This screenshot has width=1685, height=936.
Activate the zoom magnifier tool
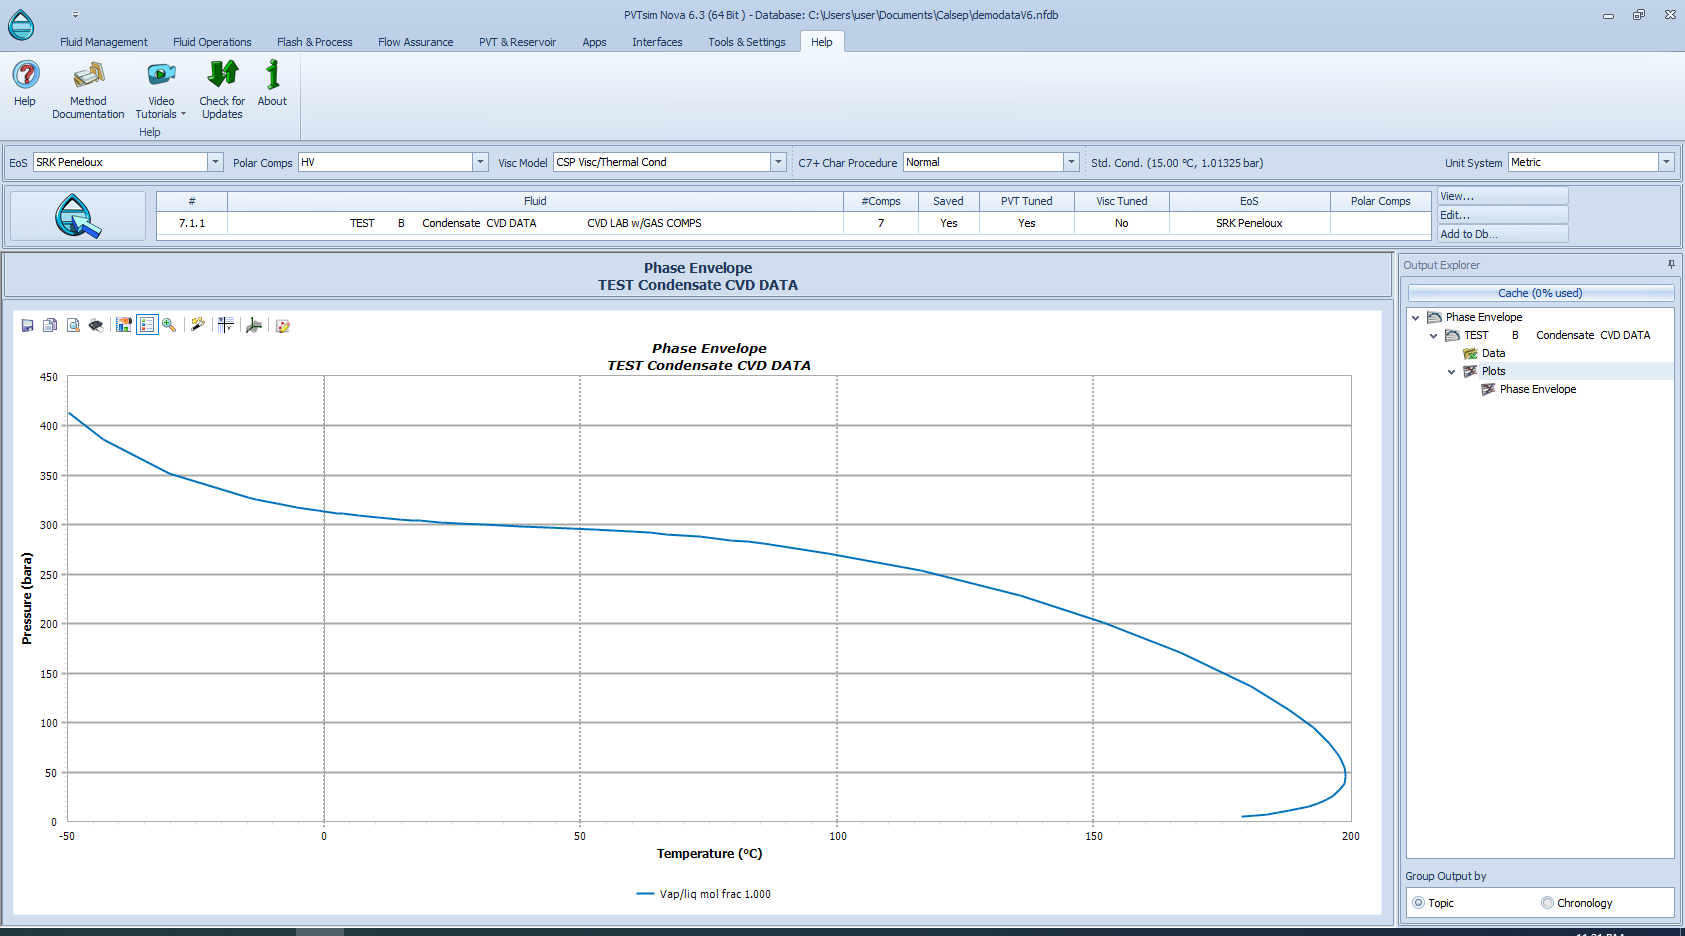pyautogui.click(x=169, y=325)
